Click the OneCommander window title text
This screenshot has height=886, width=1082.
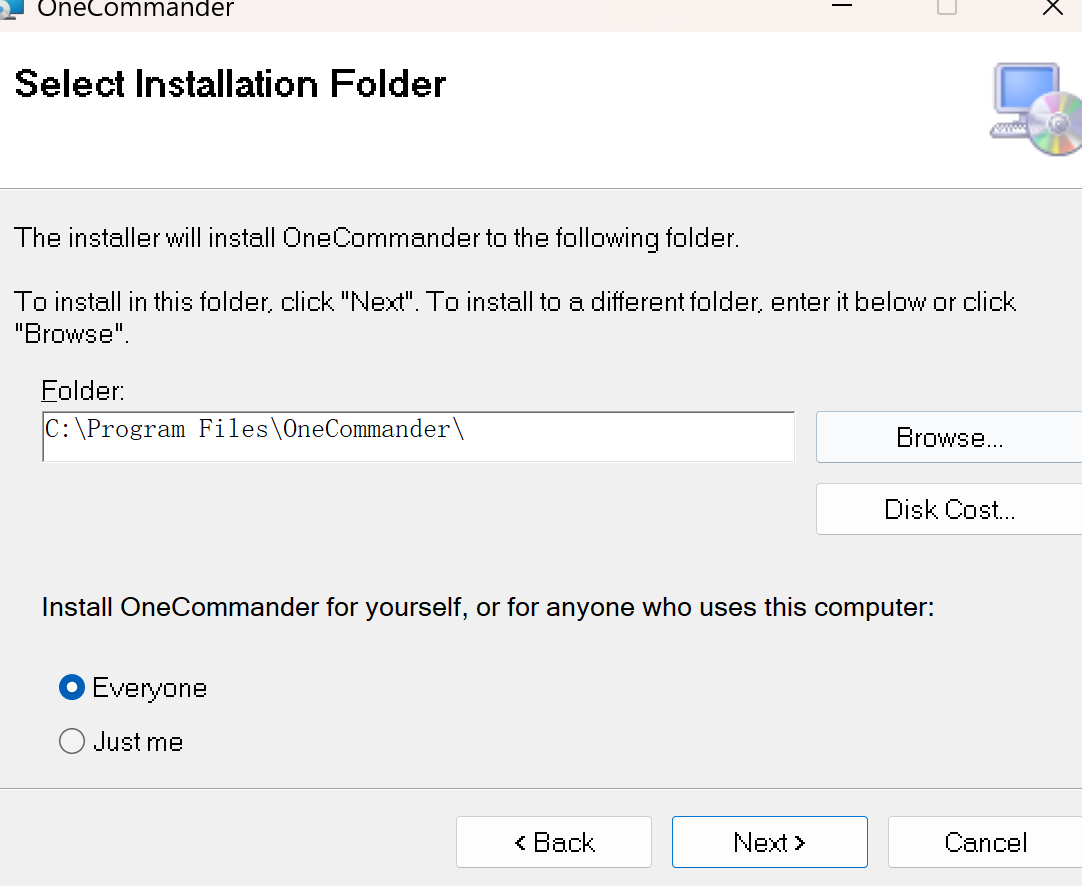(135, 10)
